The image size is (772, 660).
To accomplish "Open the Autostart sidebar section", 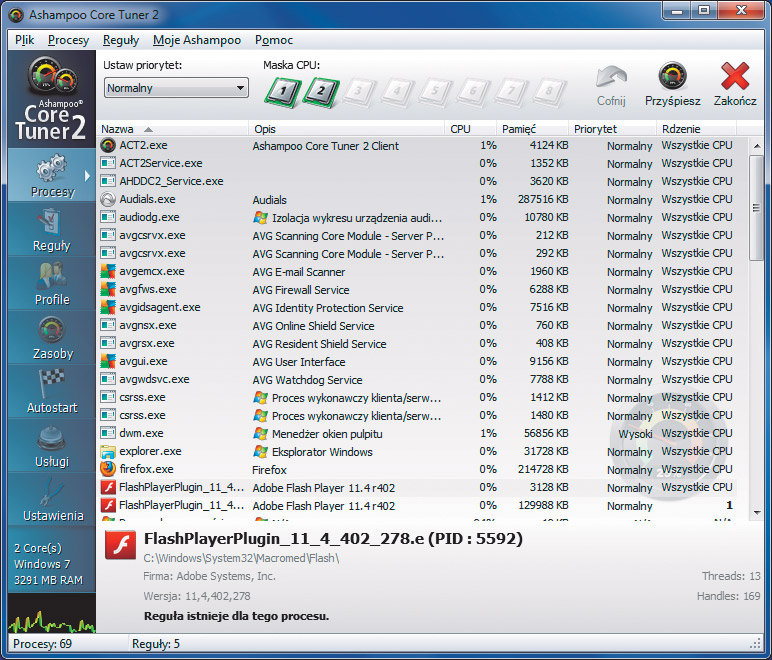I will coord(51,392).
